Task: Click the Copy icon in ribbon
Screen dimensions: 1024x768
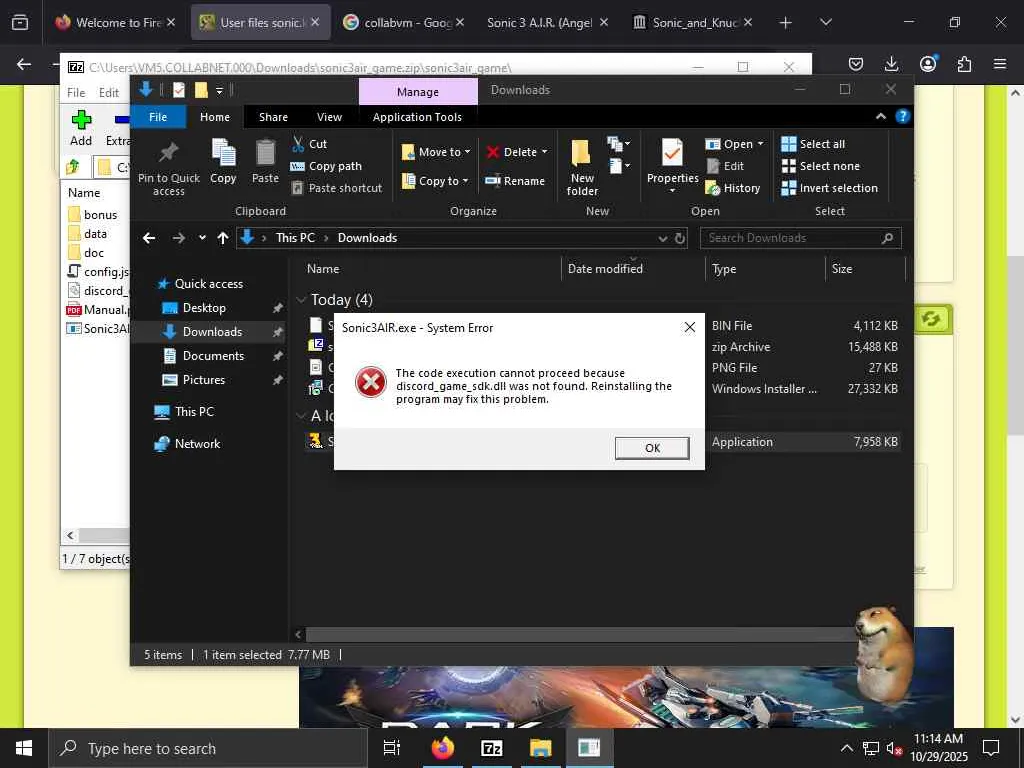Action: coord(223,153)
